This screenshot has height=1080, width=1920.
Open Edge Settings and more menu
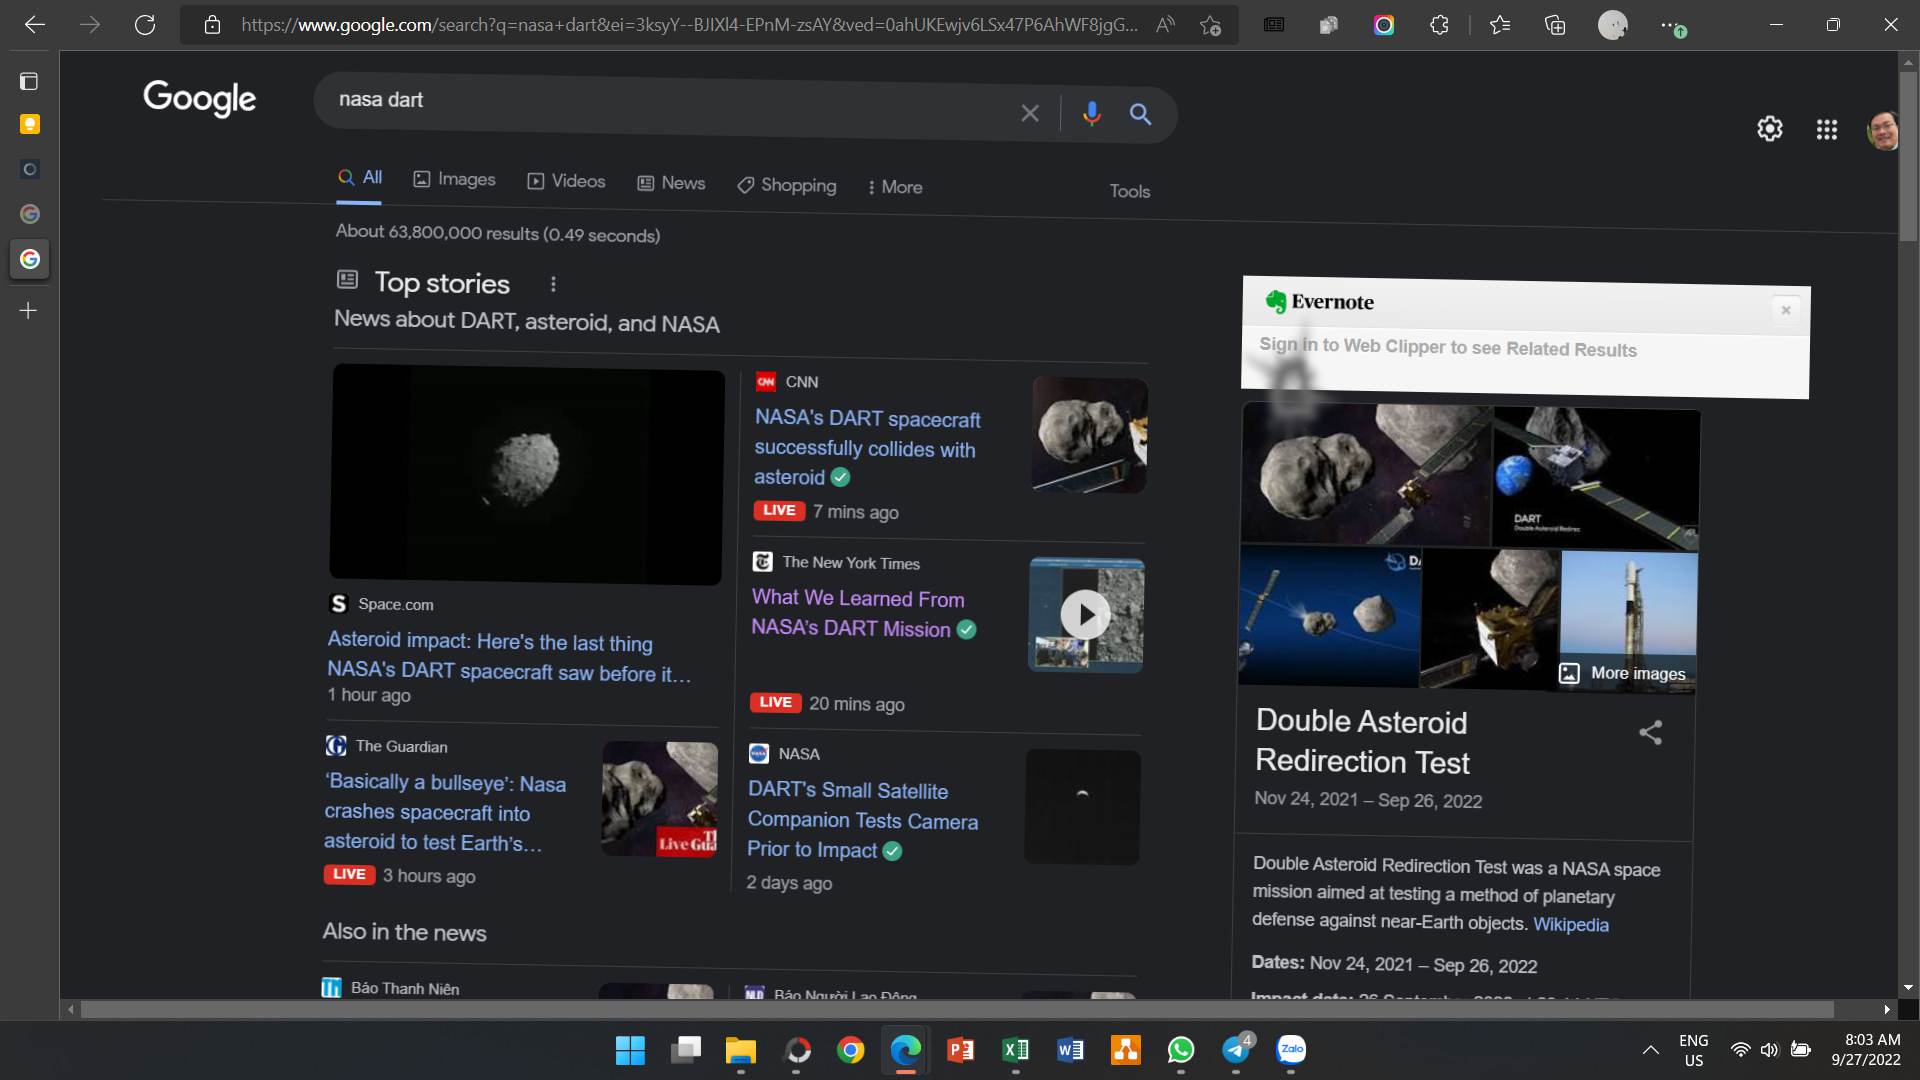click(1671, 25)
